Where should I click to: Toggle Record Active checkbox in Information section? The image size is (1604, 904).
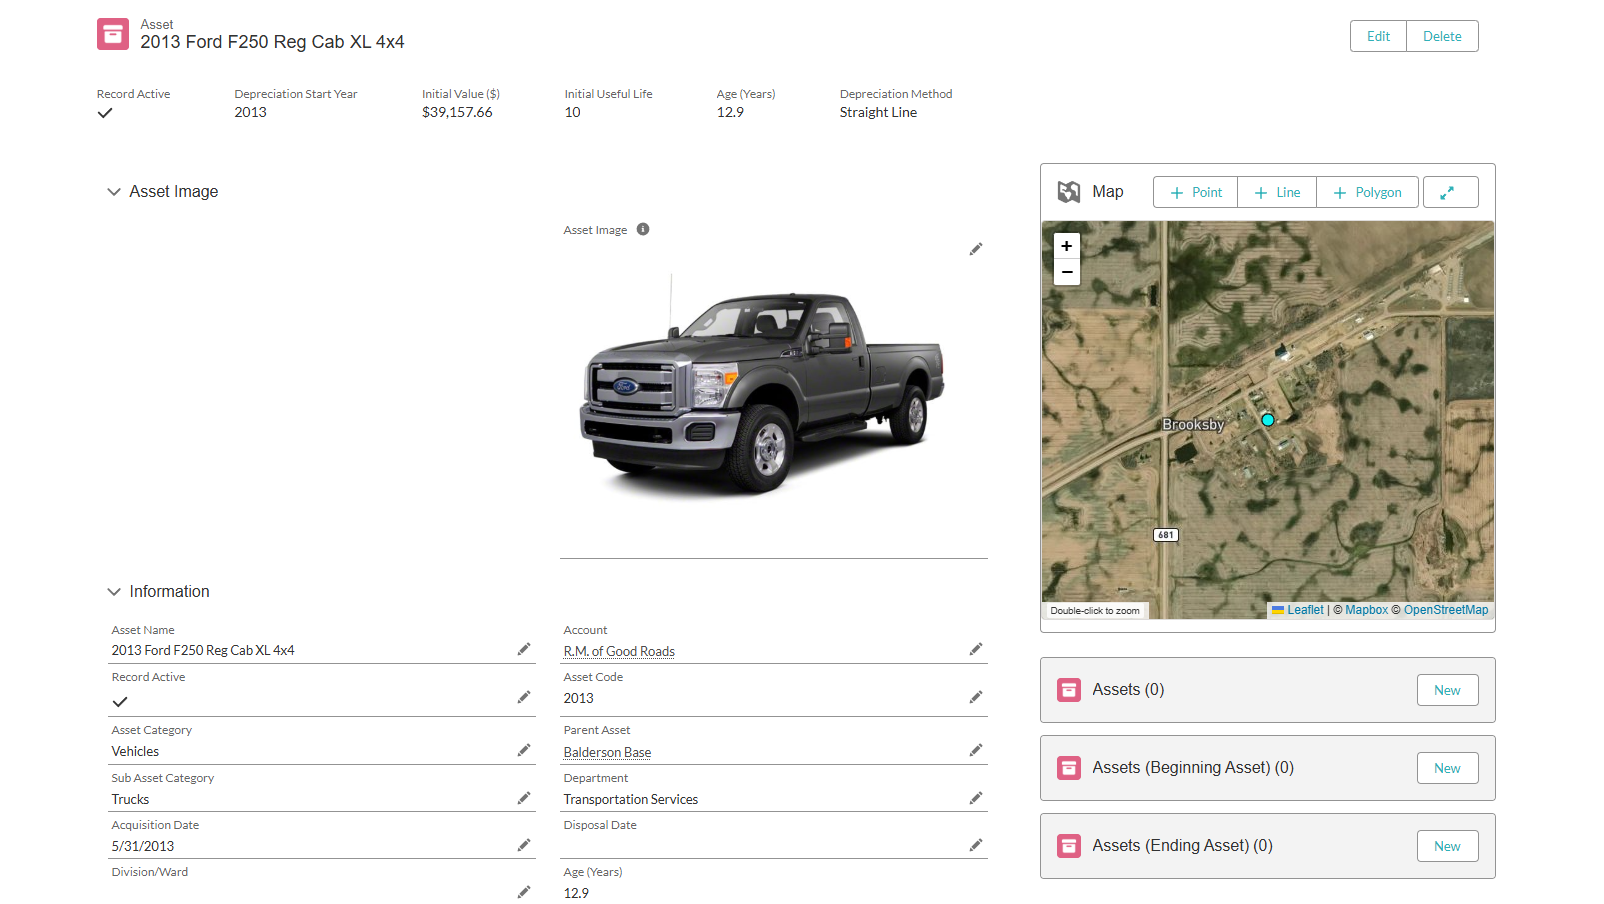[120, 702]
